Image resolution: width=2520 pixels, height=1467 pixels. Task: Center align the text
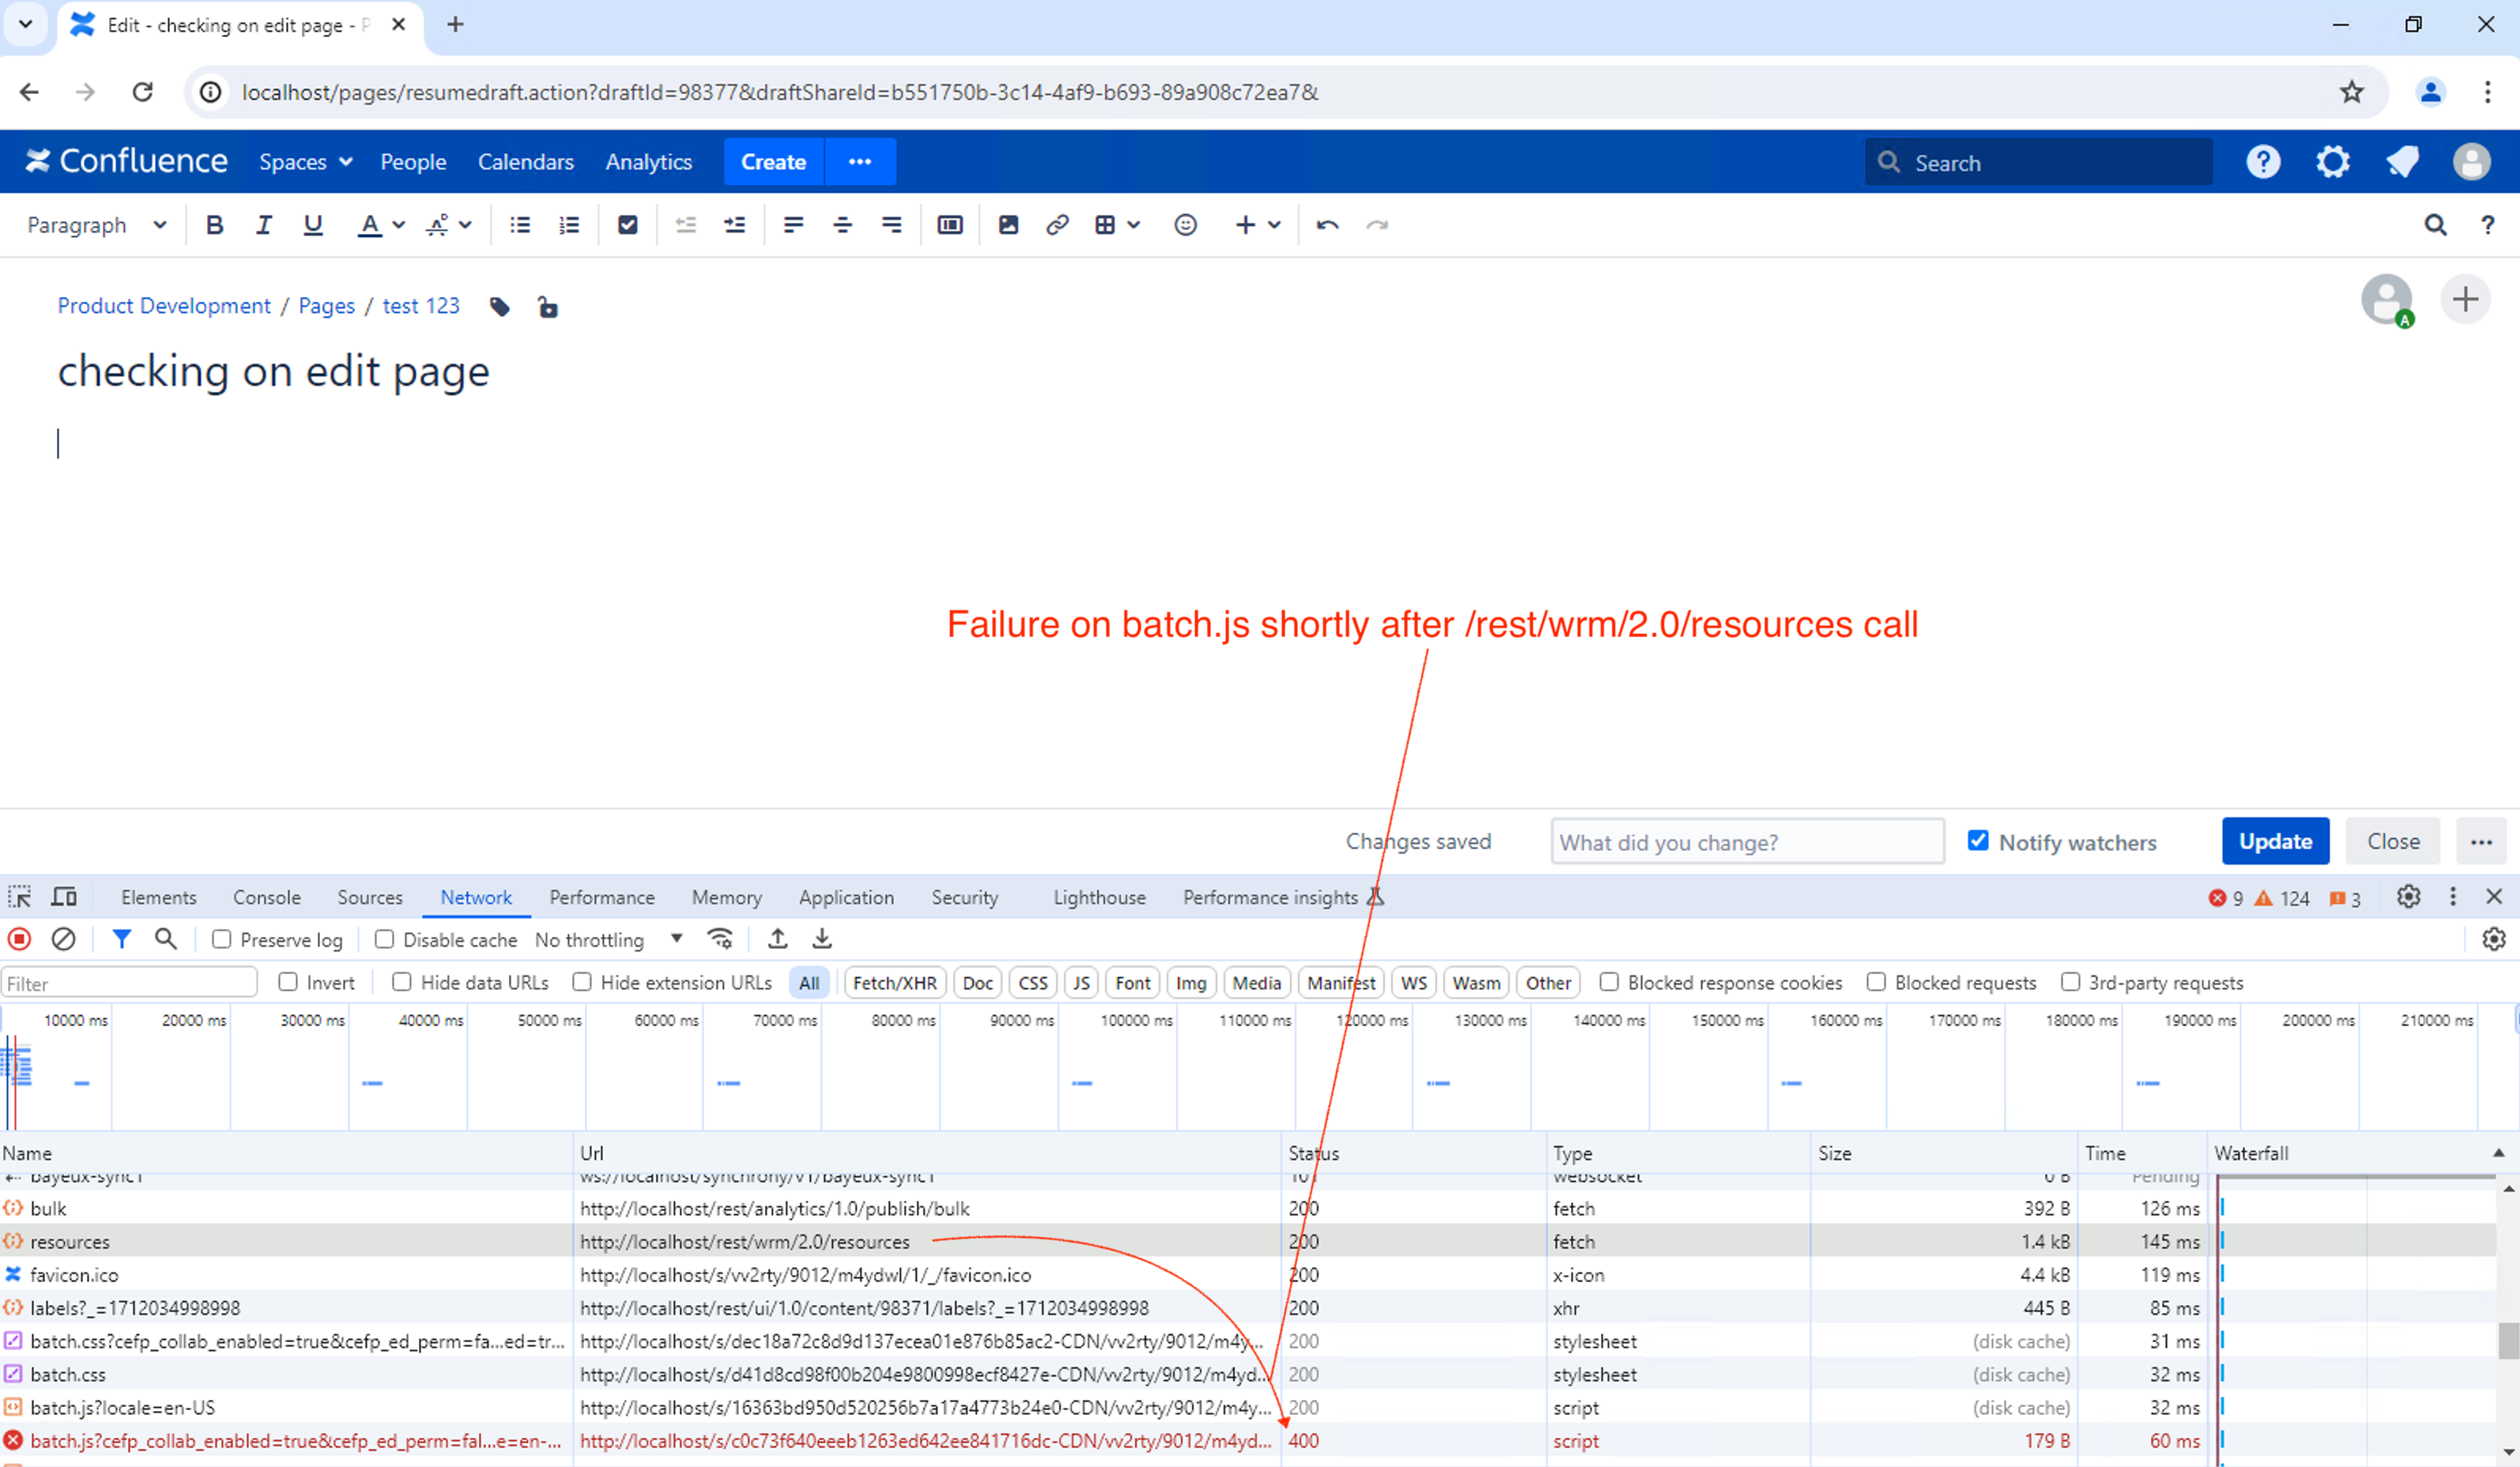[843, 225]
